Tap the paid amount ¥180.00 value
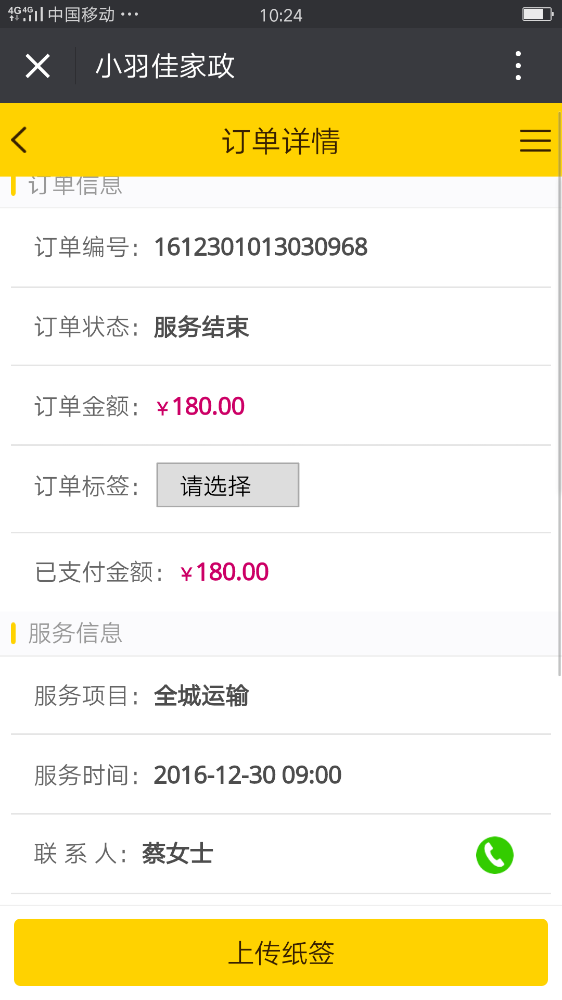This screenshot has height=1000, width=562. tap(224, 572)
